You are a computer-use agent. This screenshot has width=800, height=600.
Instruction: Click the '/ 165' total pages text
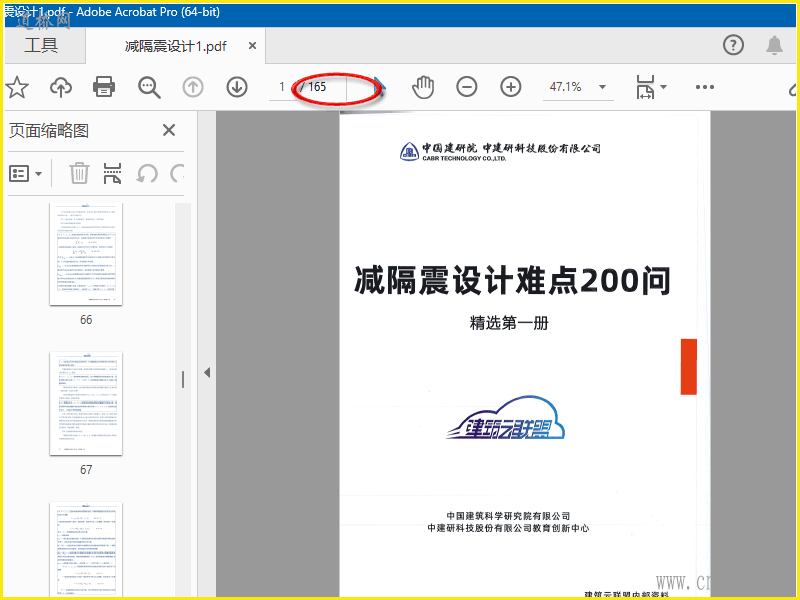[x=313, y=87]
